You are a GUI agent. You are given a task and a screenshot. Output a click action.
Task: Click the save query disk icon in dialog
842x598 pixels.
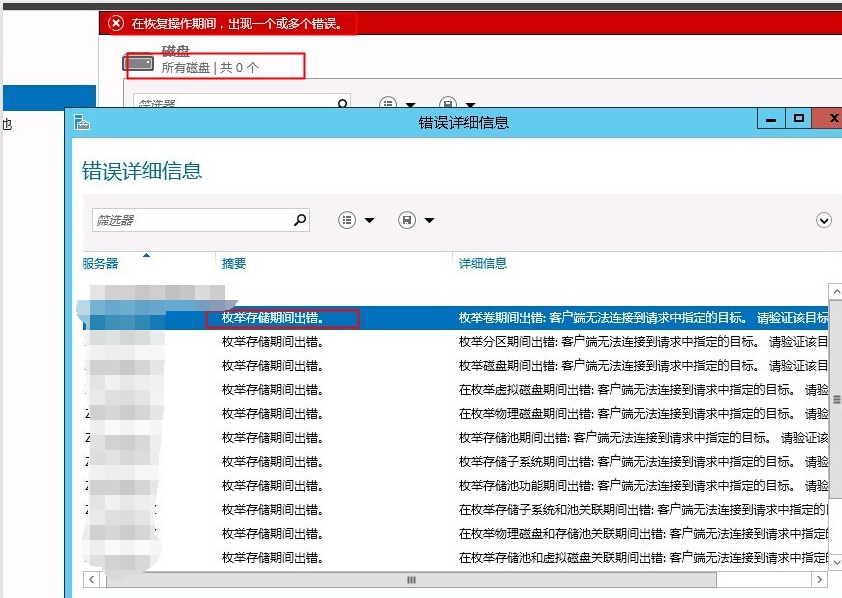click(x=407, y=220)
